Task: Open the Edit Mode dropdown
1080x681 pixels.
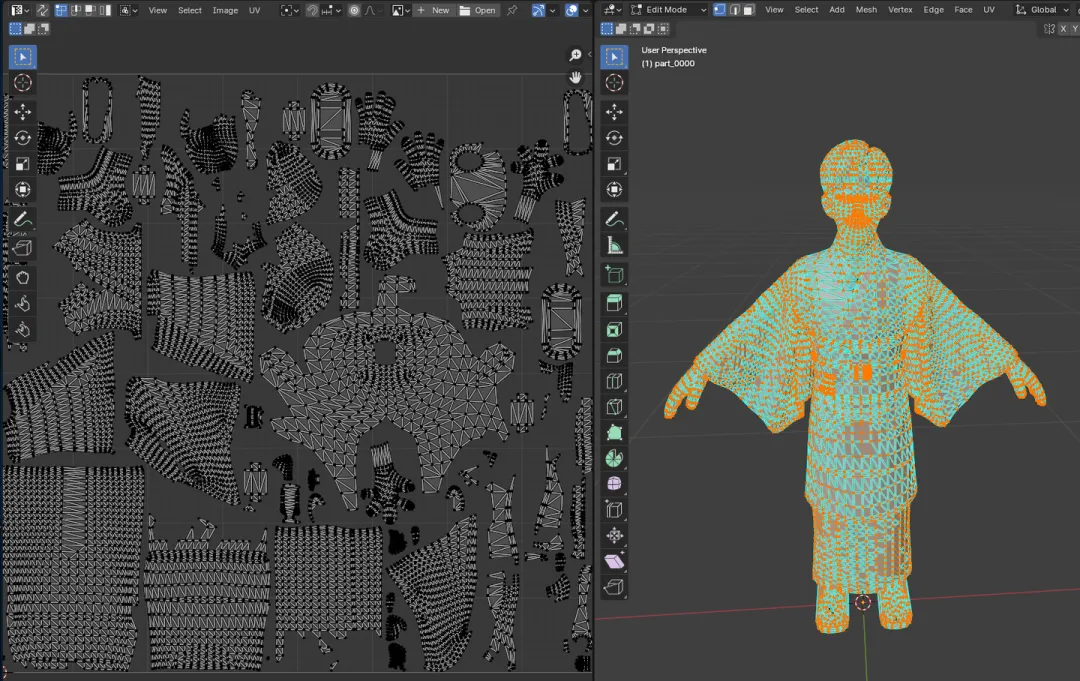Action: tap(668, 10)
